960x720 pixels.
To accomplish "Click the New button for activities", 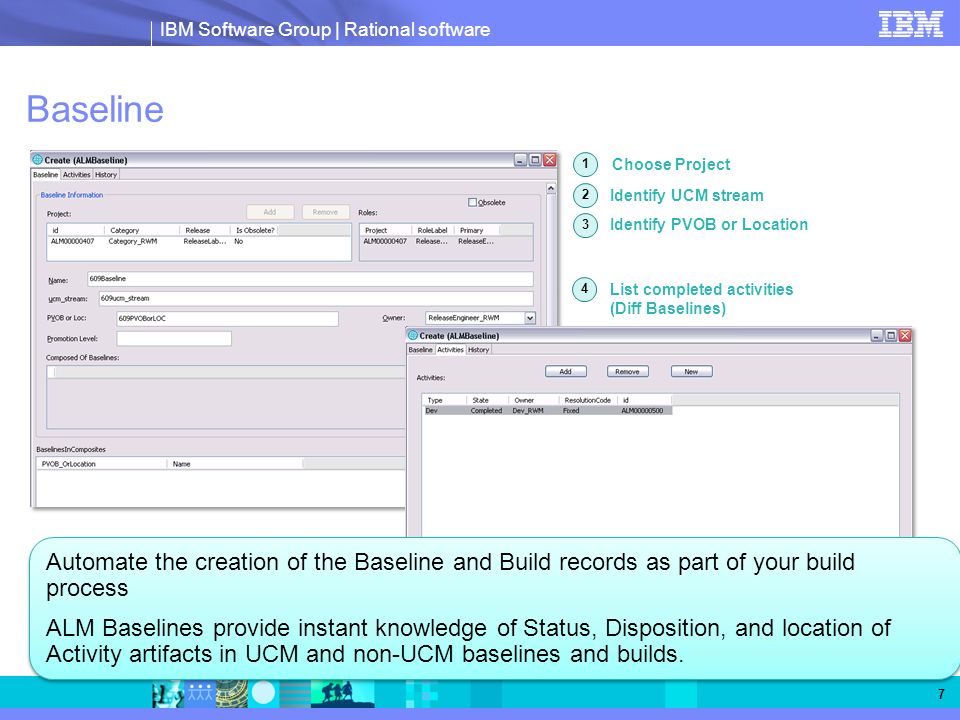I will tap(691, 372).
